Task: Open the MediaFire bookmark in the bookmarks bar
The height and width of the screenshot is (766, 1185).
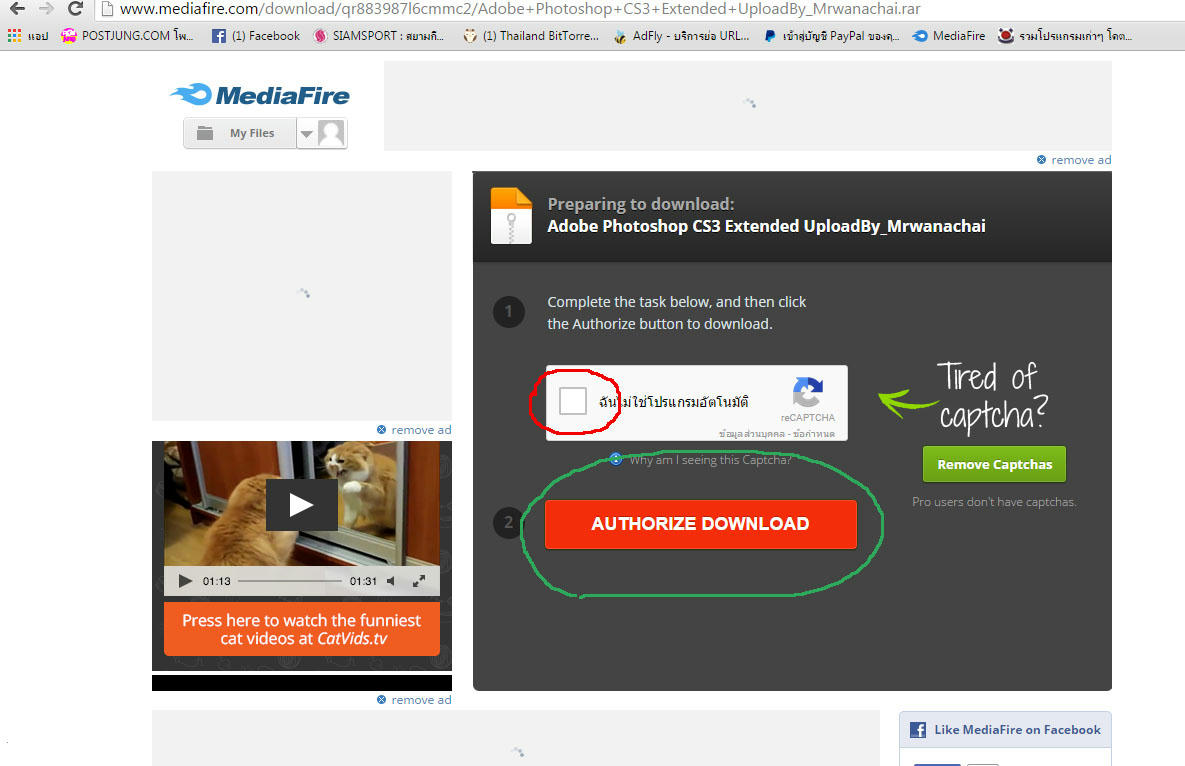Action: (x=949, y=36)
